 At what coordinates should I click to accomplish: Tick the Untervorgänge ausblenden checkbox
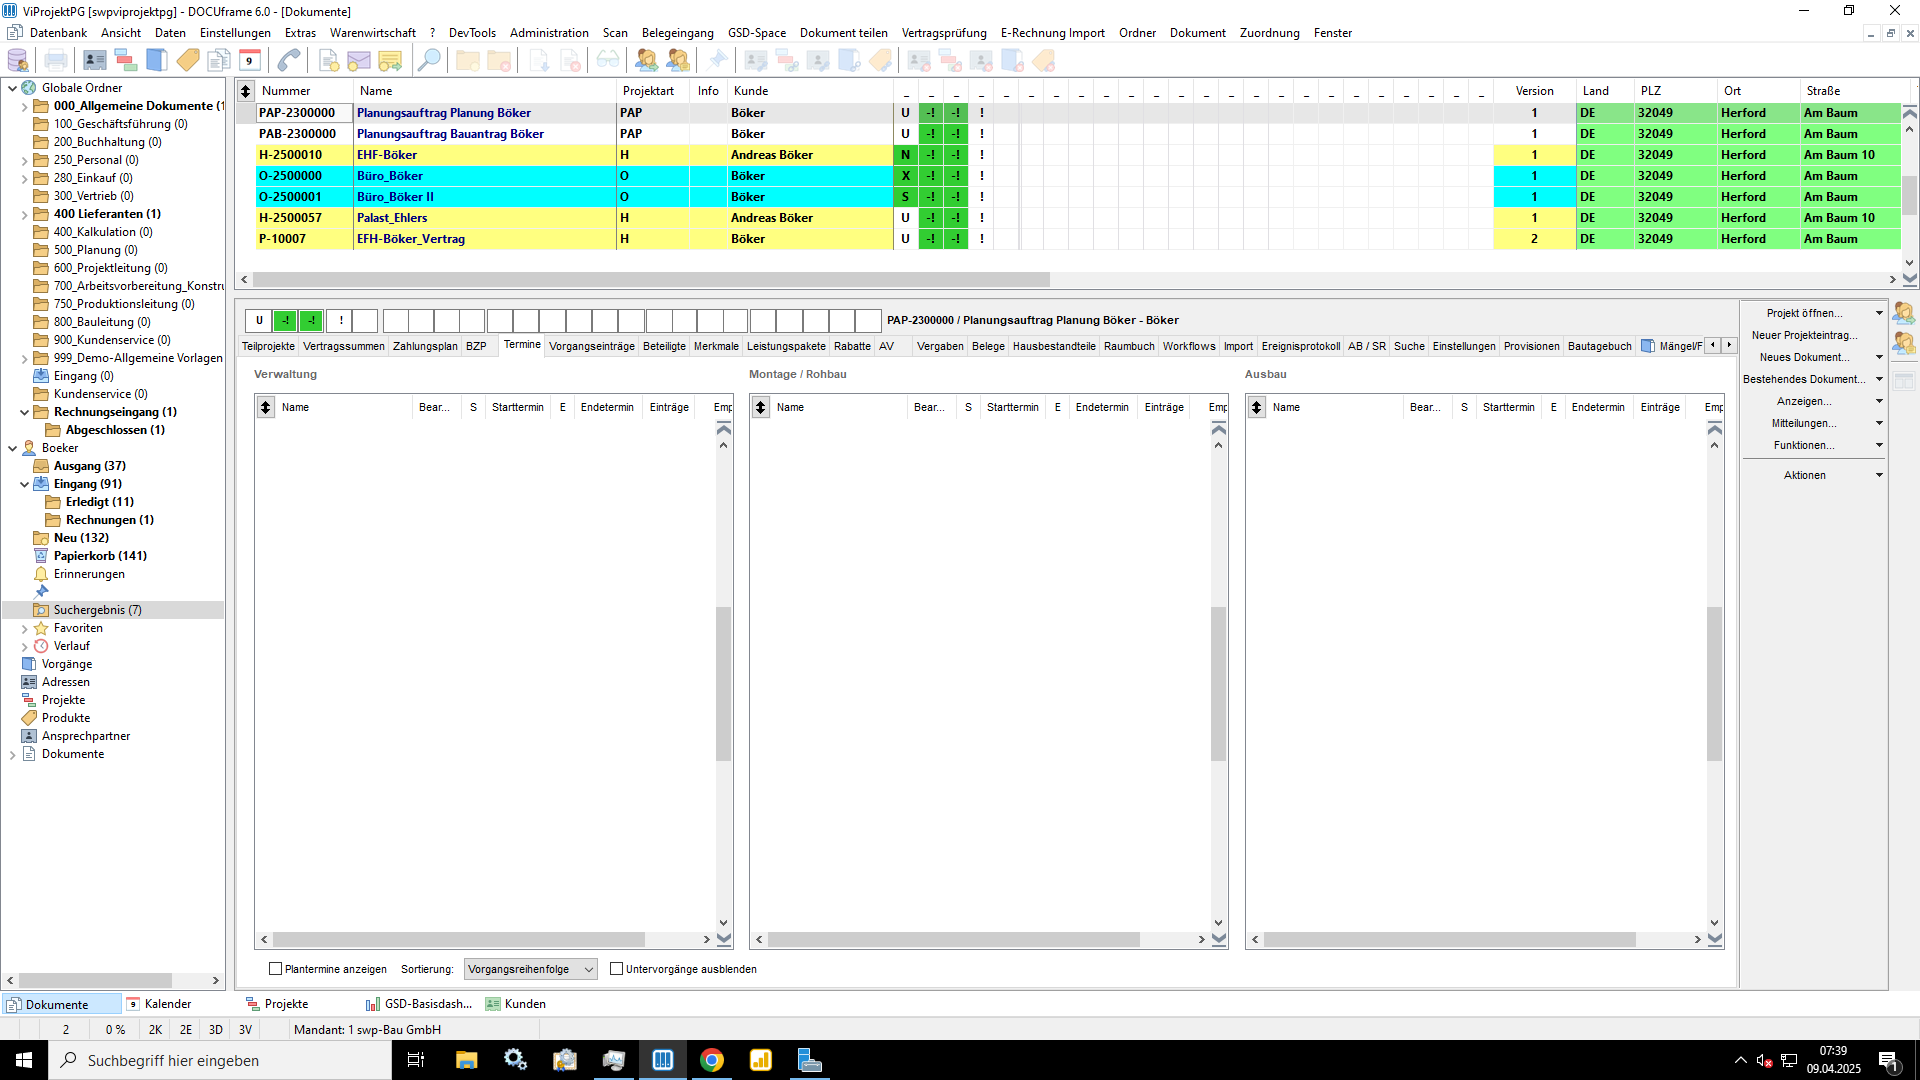click(617, 969)
